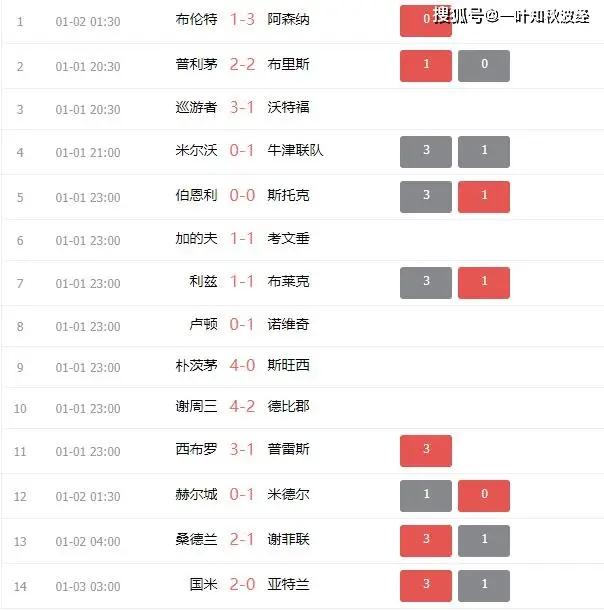Select red pick 0 for 赫尔城 vs 米德尔

pos(484,496)
